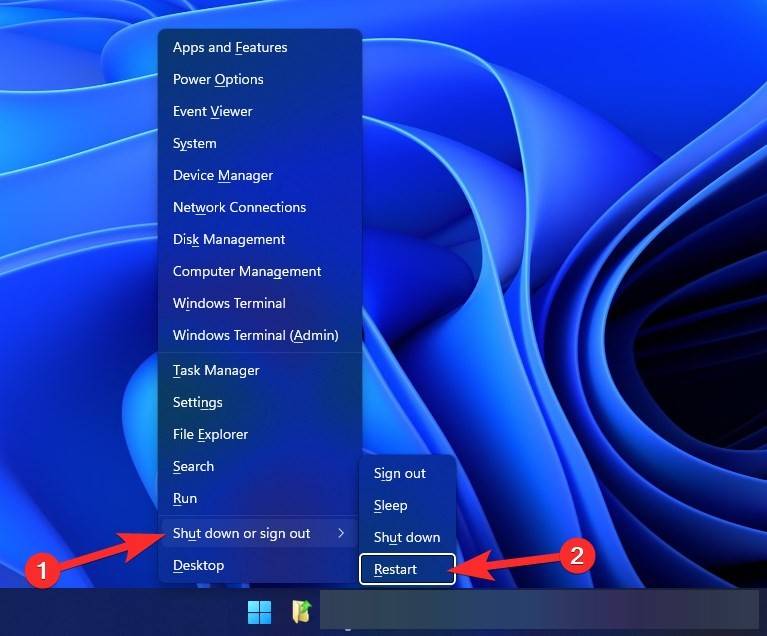Launch File Explorer menu entry
767x636 pixels.
pyautogui.click(x=260, y=434)
